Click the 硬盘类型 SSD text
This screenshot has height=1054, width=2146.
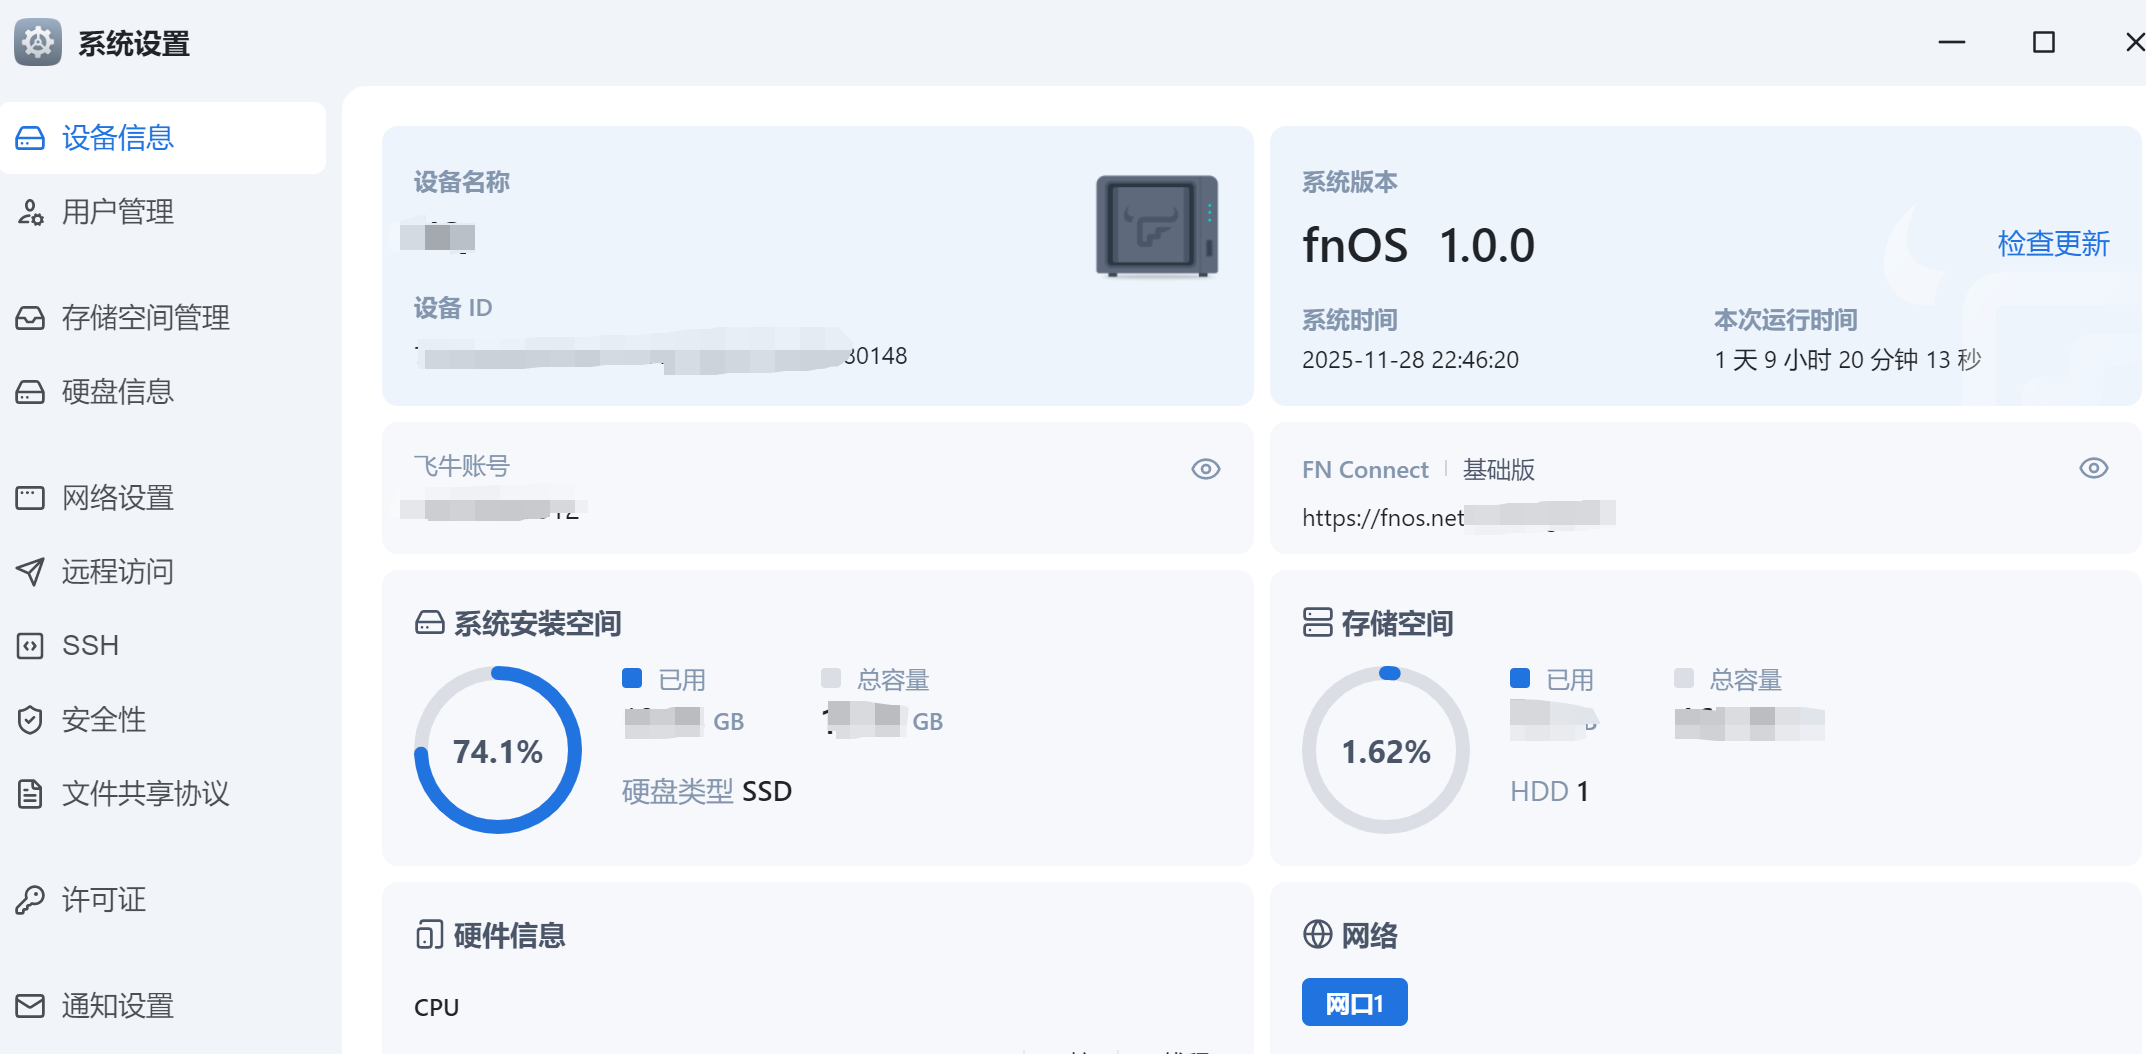click(x=707, y=792)
